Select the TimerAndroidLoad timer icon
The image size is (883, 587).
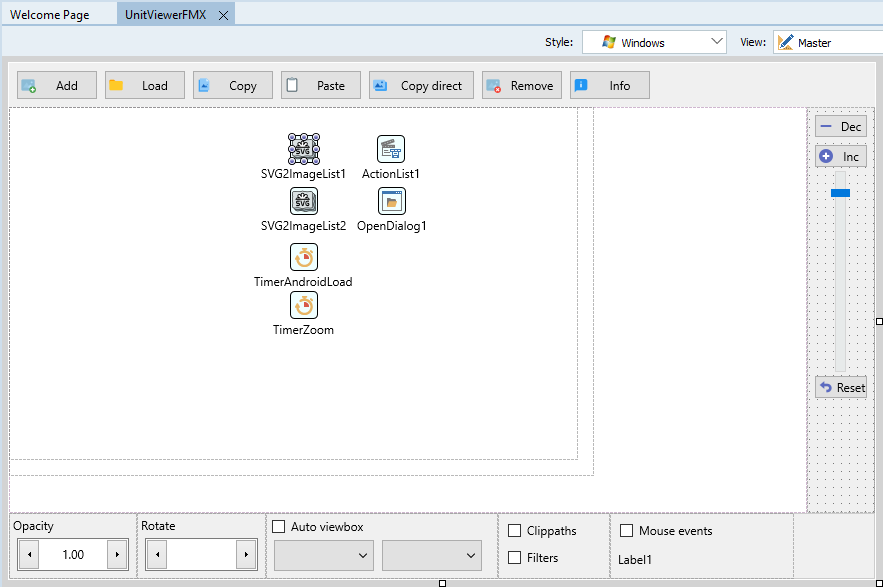303,257
